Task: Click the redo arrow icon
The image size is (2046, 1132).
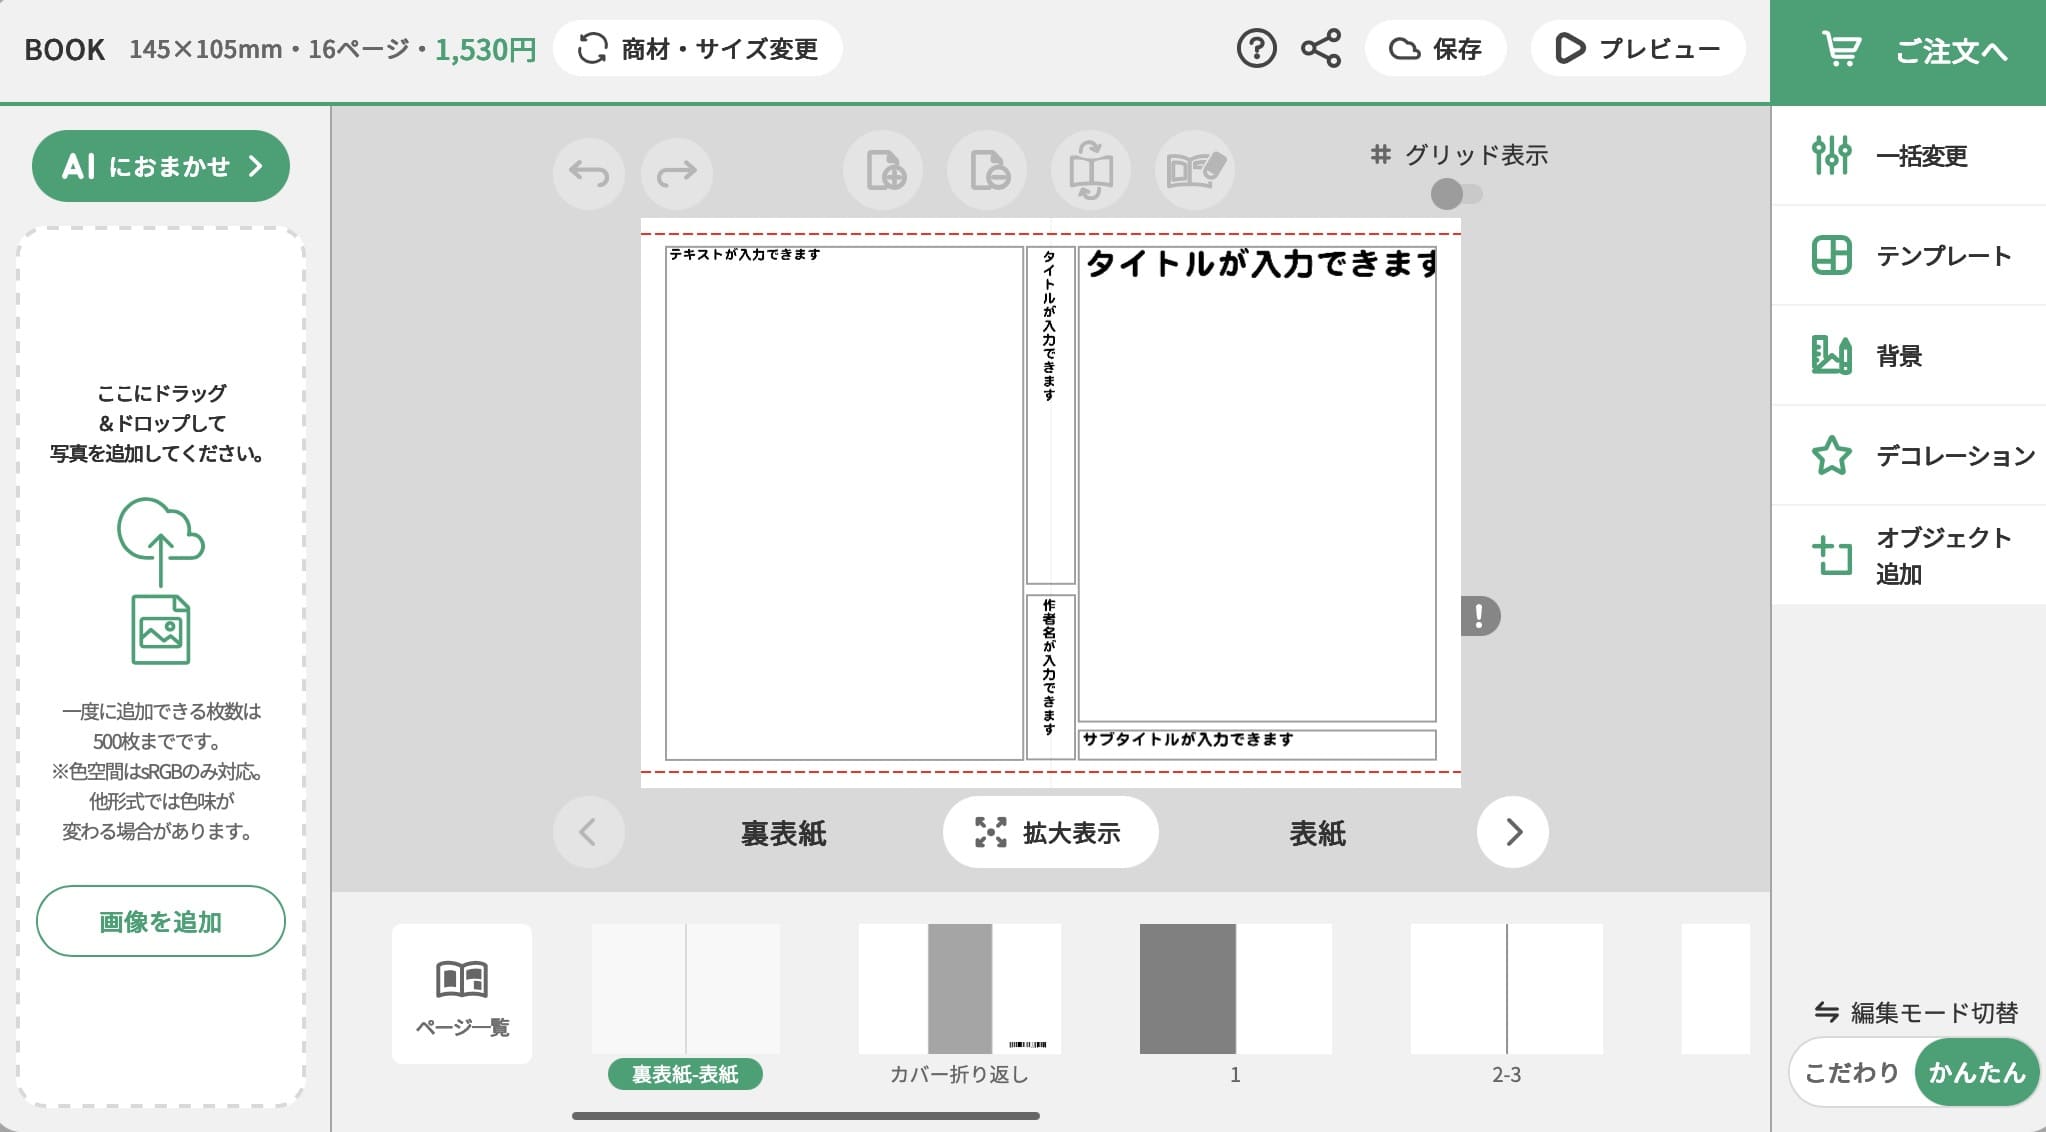Action: (677, 173)
